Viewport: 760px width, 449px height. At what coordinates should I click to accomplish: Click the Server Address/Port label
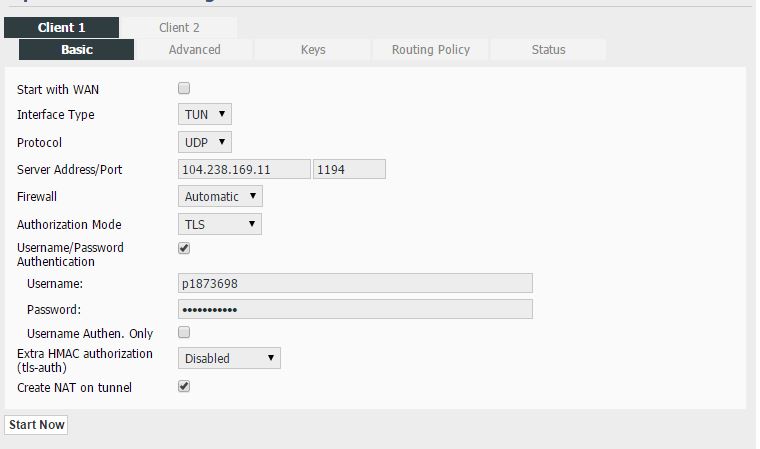point(69,170)
